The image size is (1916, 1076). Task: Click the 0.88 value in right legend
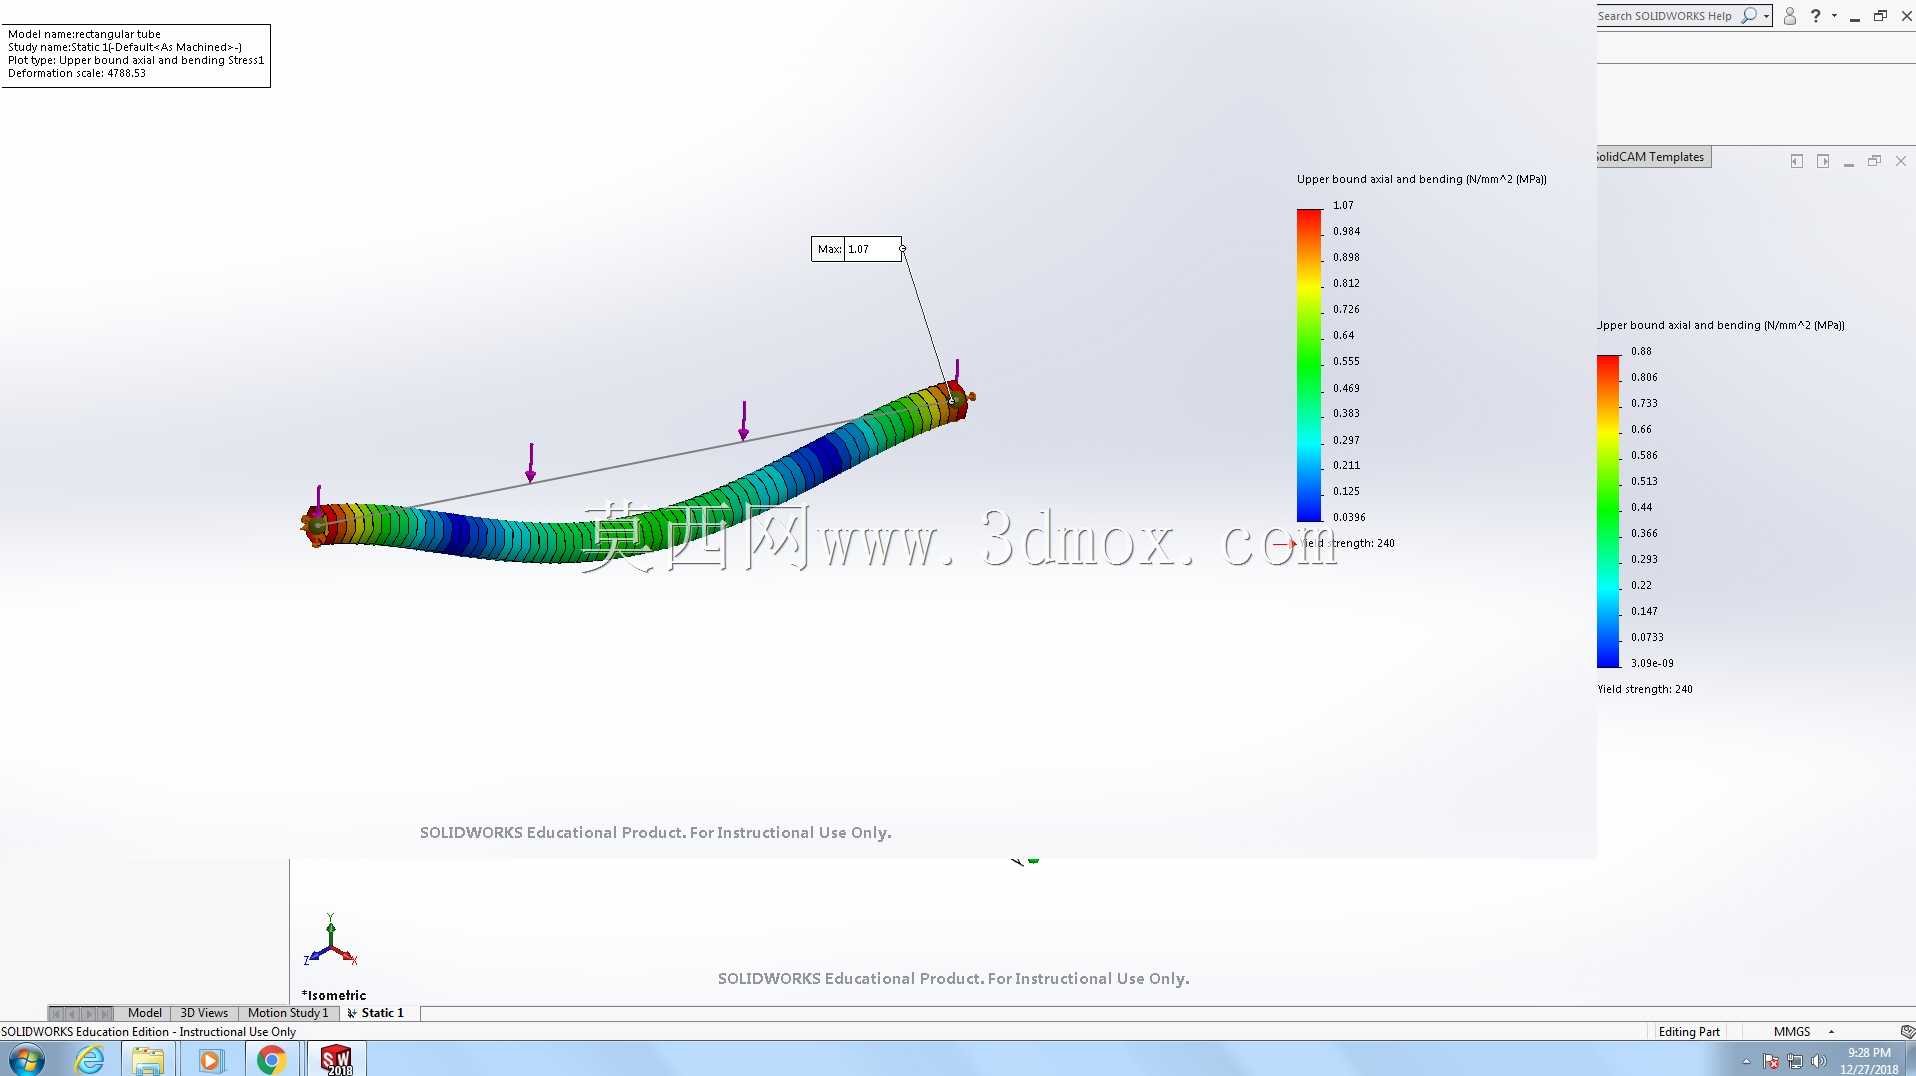pos(1641,351)
